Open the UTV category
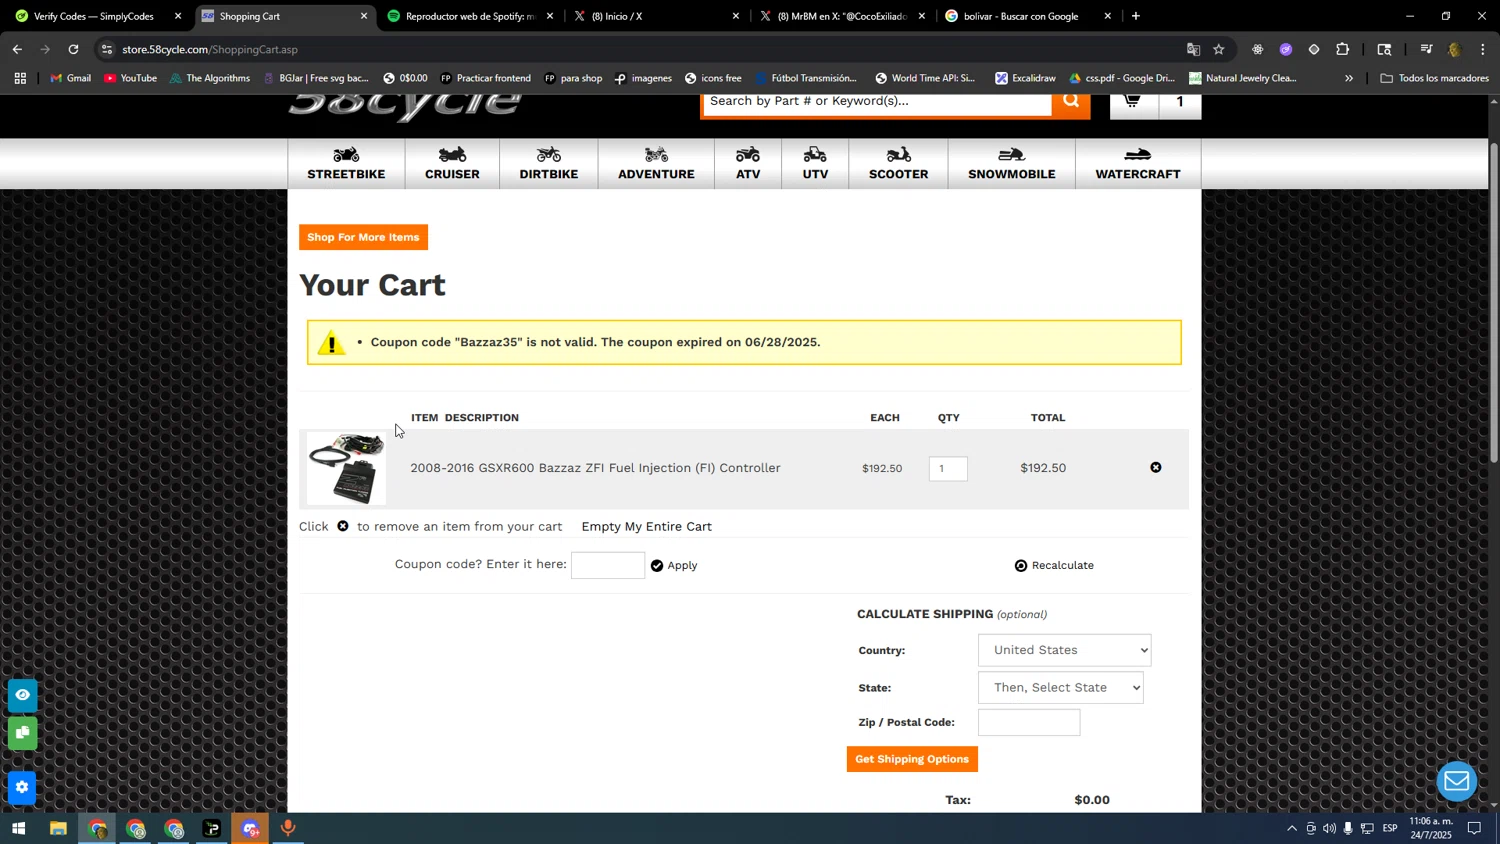 [x=815, y=163]
